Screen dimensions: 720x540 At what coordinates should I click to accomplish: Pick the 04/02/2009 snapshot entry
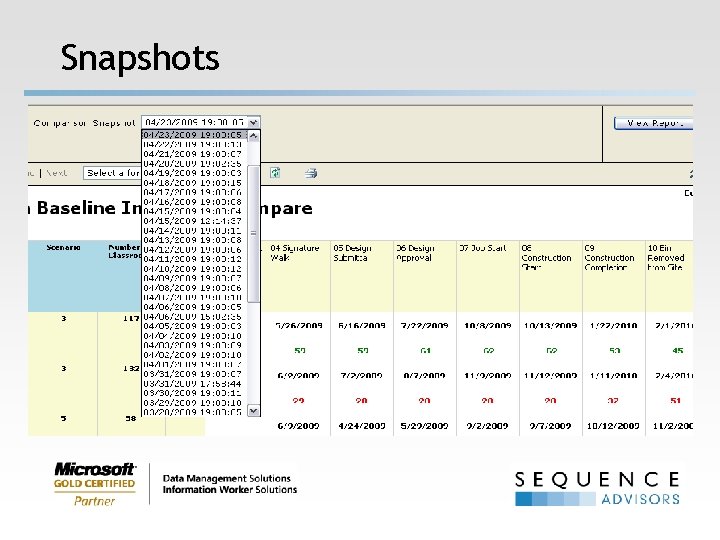click(x=195, y=355)
